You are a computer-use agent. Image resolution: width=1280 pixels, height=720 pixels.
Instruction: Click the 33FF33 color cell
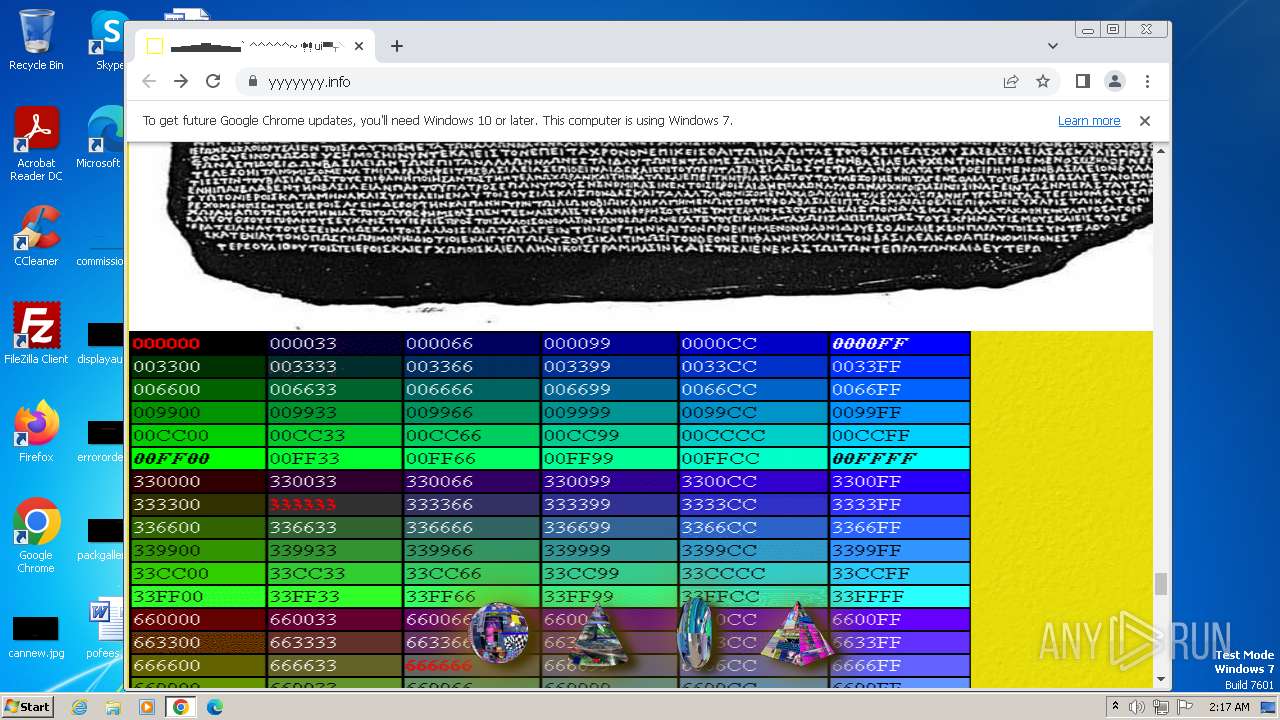point(334,596)
